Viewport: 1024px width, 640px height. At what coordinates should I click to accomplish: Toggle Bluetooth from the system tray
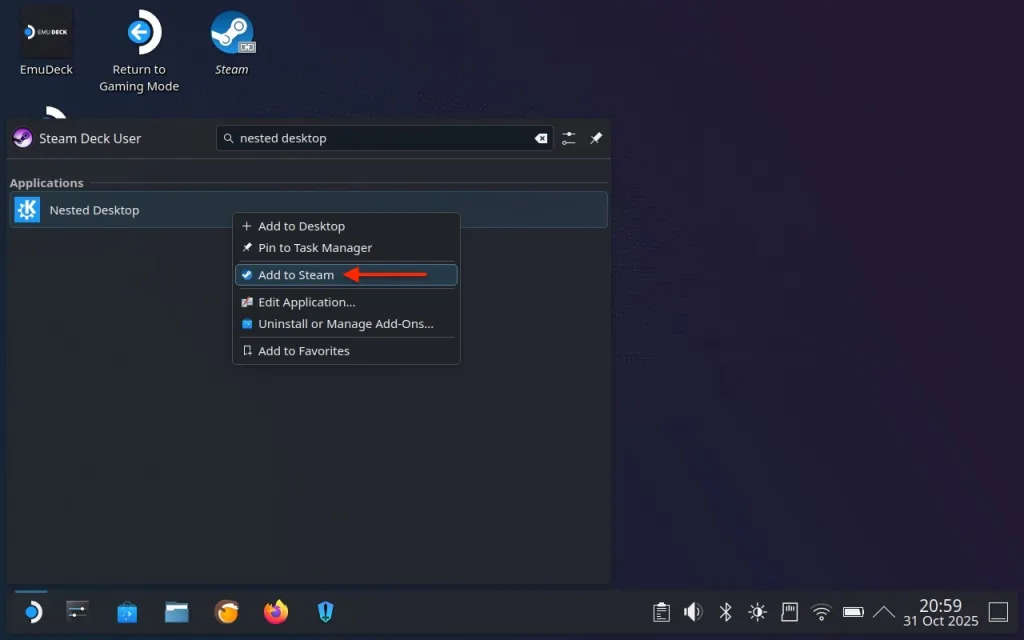point(725,611)
